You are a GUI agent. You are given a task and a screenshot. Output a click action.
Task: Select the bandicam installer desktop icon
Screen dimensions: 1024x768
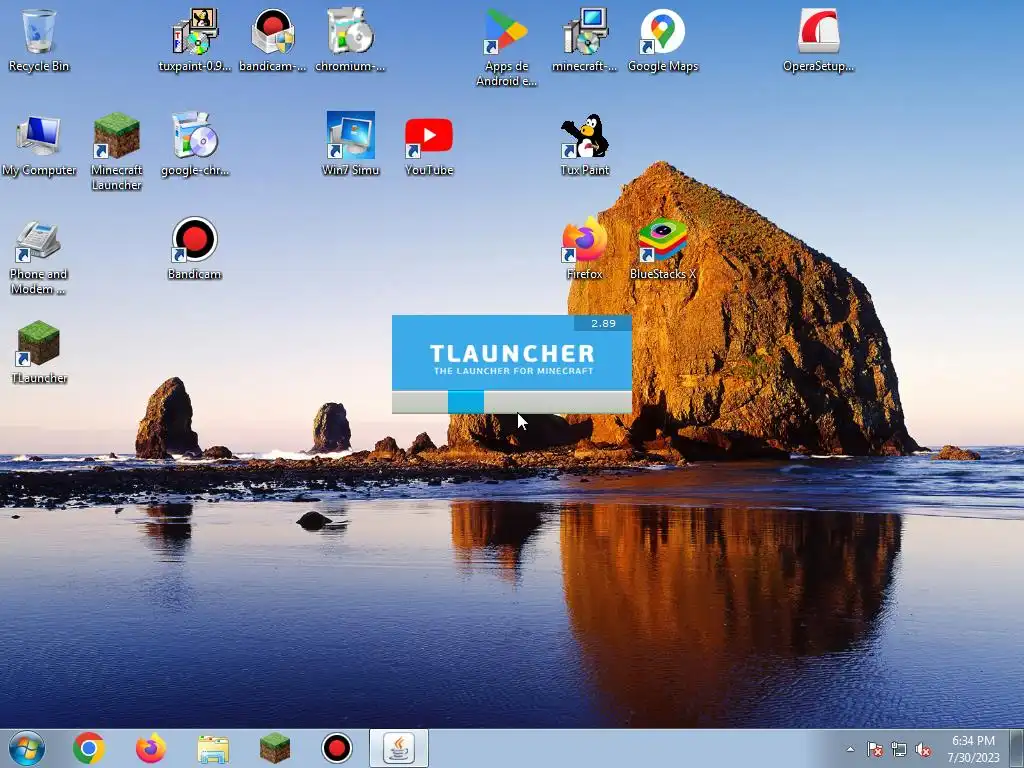tap(272, 40)
